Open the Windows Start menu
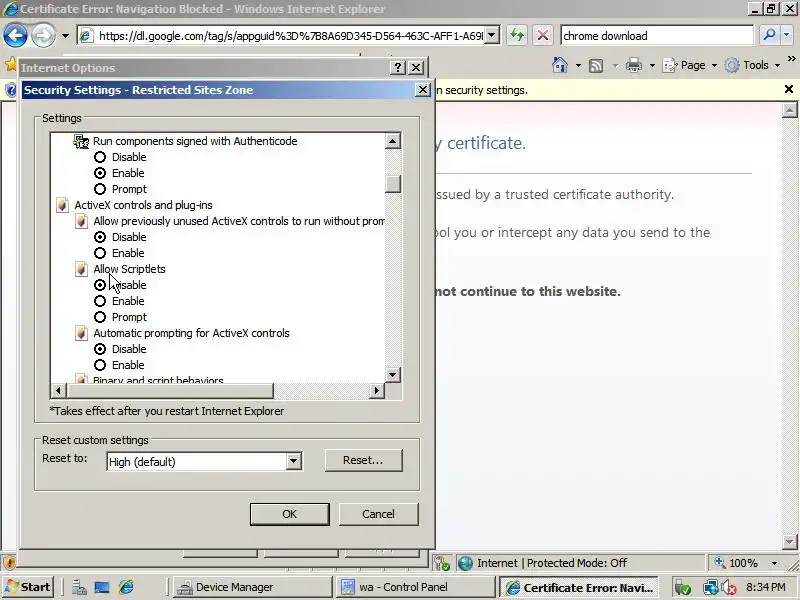The width and height of the screenshot is (800, 600). (x=29, y=587)
